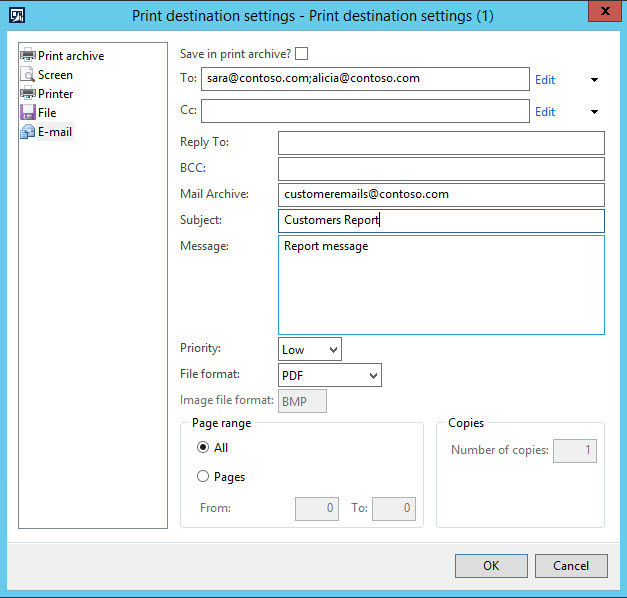Click the E-mail envelope icon
This screenshot has height=598, width=627.
28,132
